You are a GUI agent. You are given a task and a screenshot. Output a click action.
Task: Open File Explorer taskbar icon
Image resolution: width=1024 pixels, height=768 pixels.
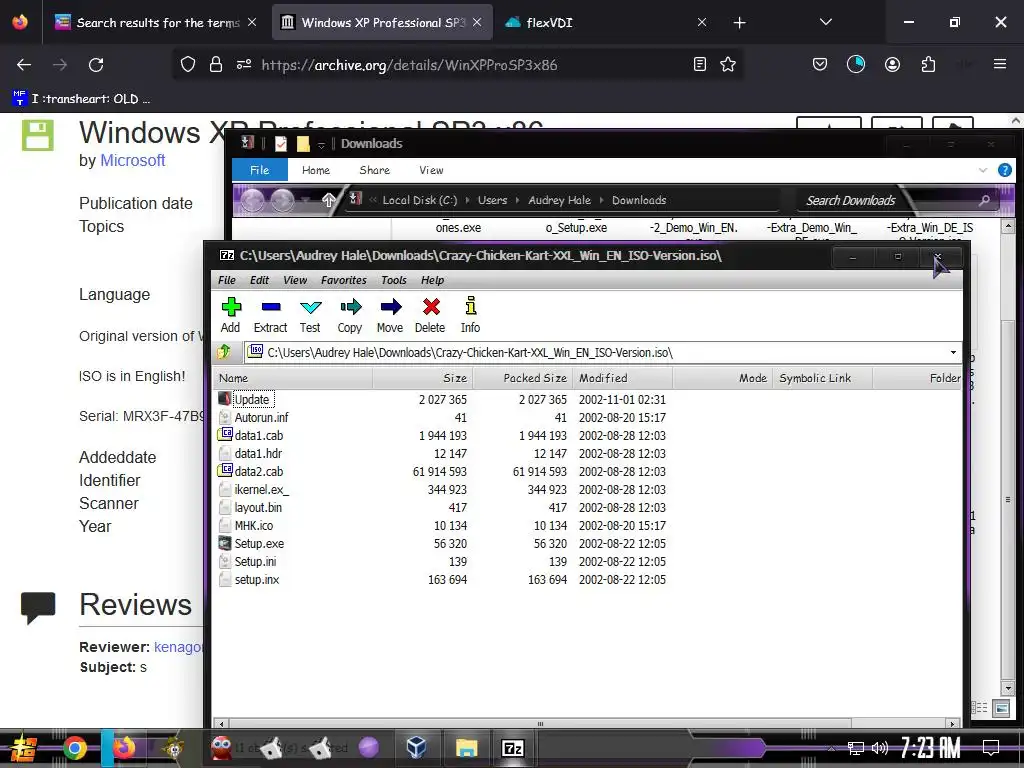(466, 748)
